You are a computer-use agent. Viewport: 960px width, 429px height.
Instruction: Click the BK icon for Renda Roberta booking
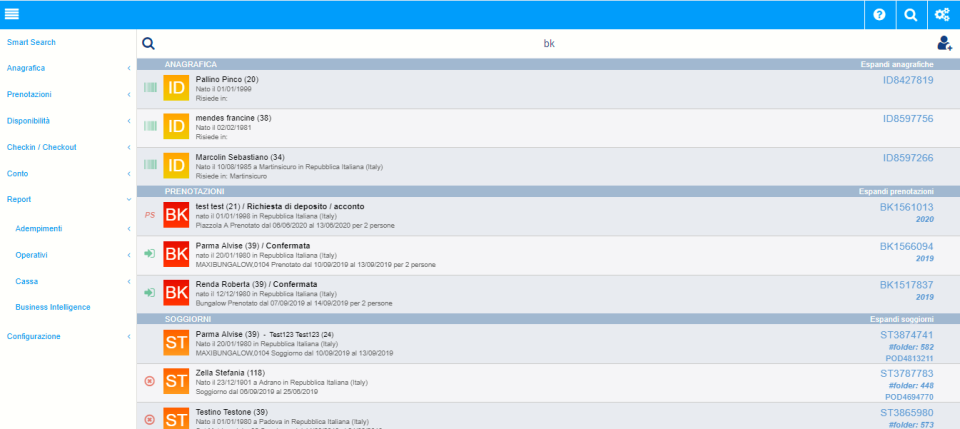coord(176,293)
